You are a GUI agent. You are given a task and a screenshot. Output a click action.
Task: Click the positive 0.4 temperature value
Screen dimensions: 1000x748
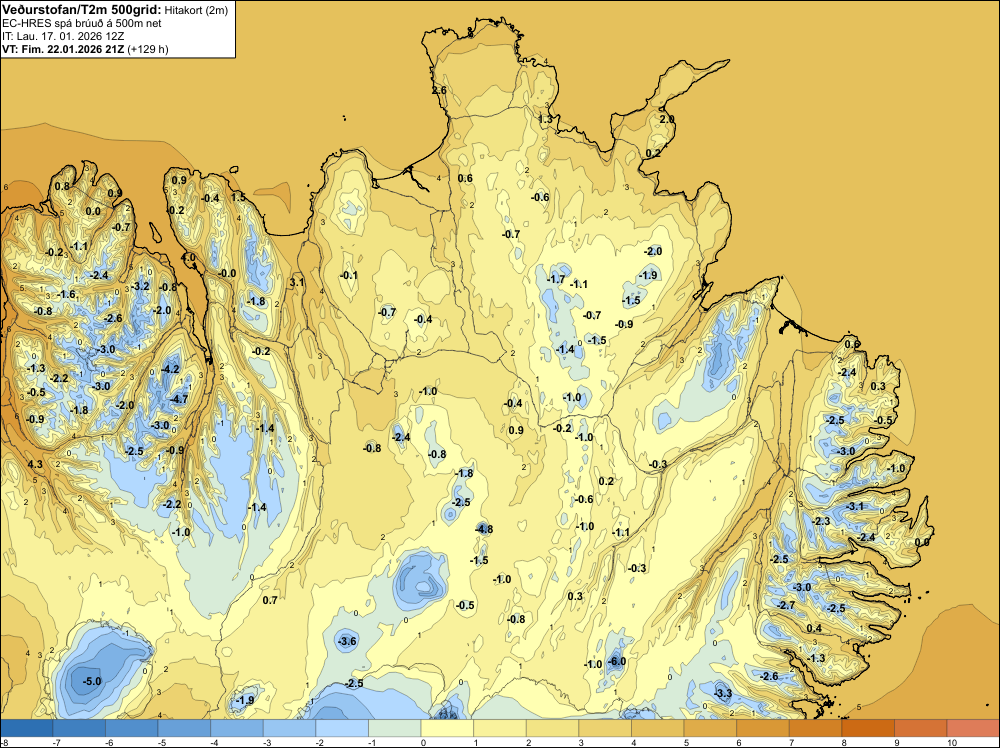[x=814, y=628]
